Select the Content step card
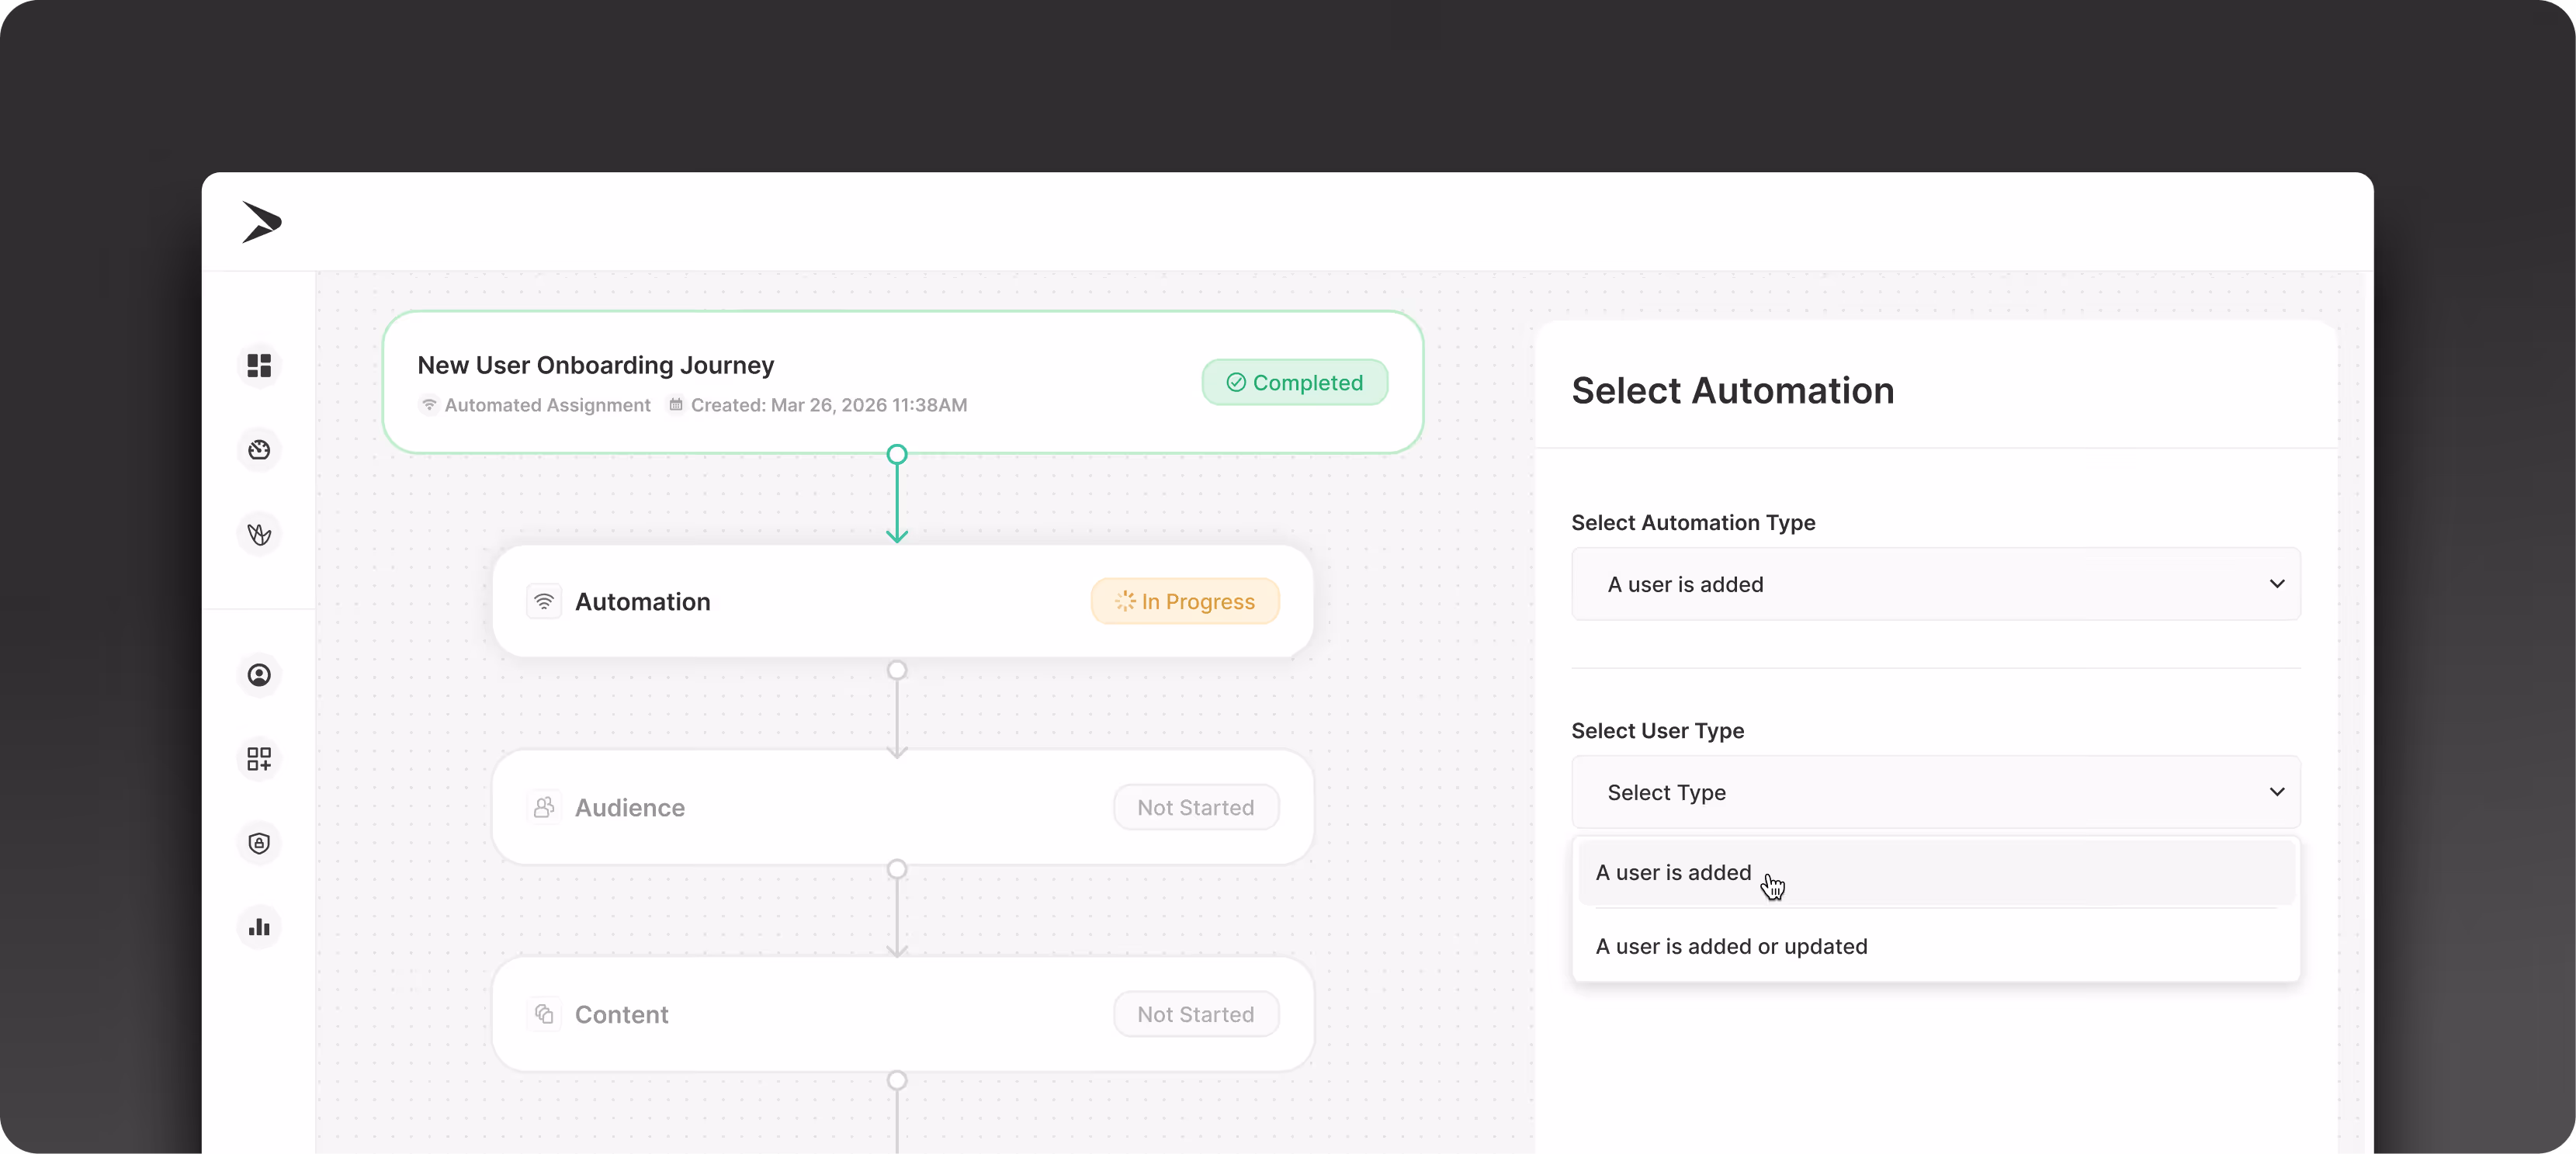Screen dimensions: 2576x1154 click(902, 1014)
